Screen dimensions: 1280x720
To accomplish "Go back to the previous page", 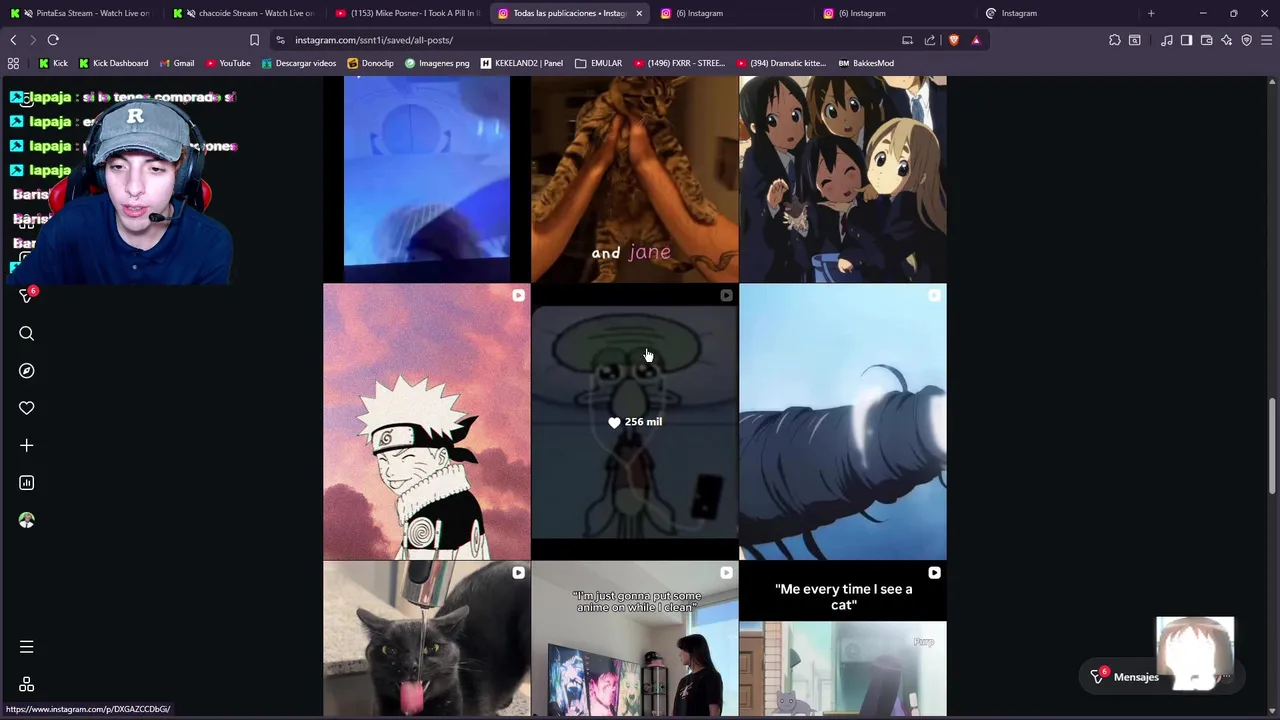I will point(13,40).
